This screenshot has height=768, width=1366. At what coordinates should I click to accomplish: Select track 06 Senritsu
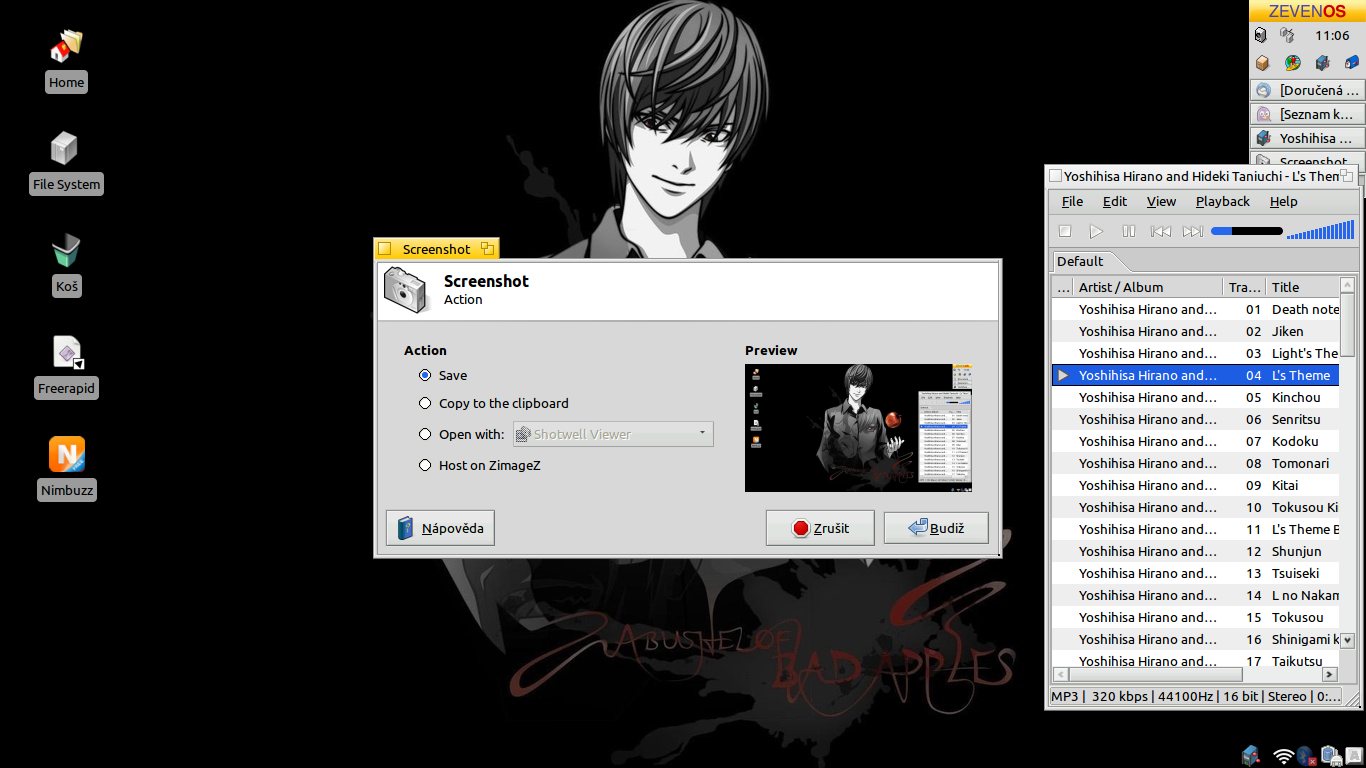tap(1195, 419)
